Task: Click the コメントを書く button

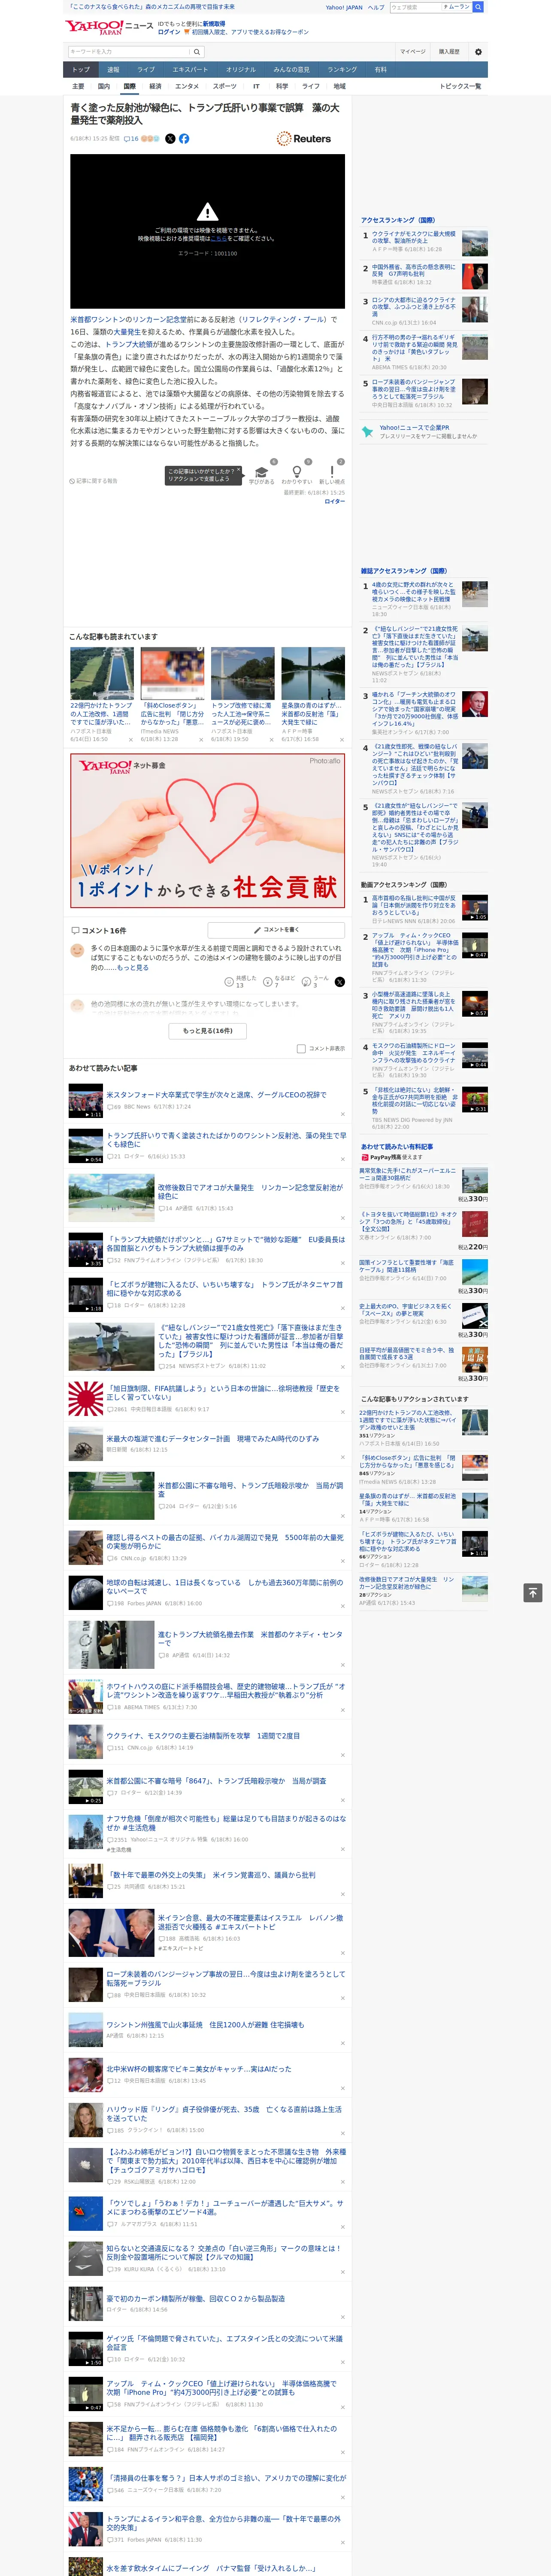Action: tap(276, 930)
